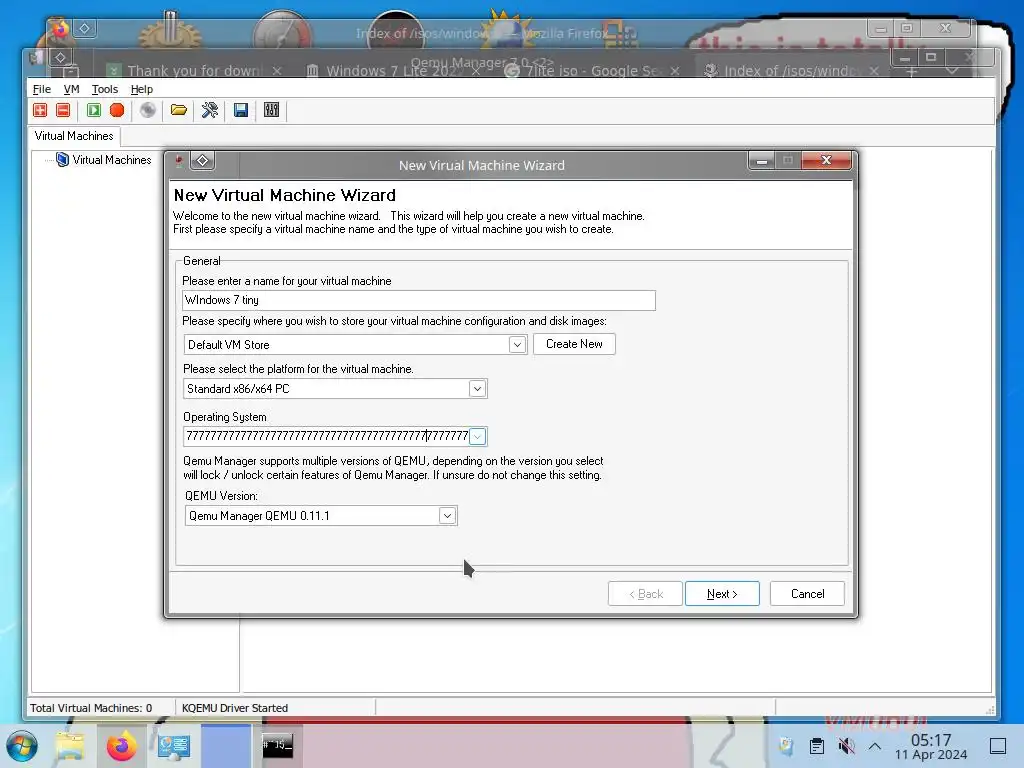
Task: Open the terminal taskbar icon
Action: pyautogui.click(x=278, y=745)
